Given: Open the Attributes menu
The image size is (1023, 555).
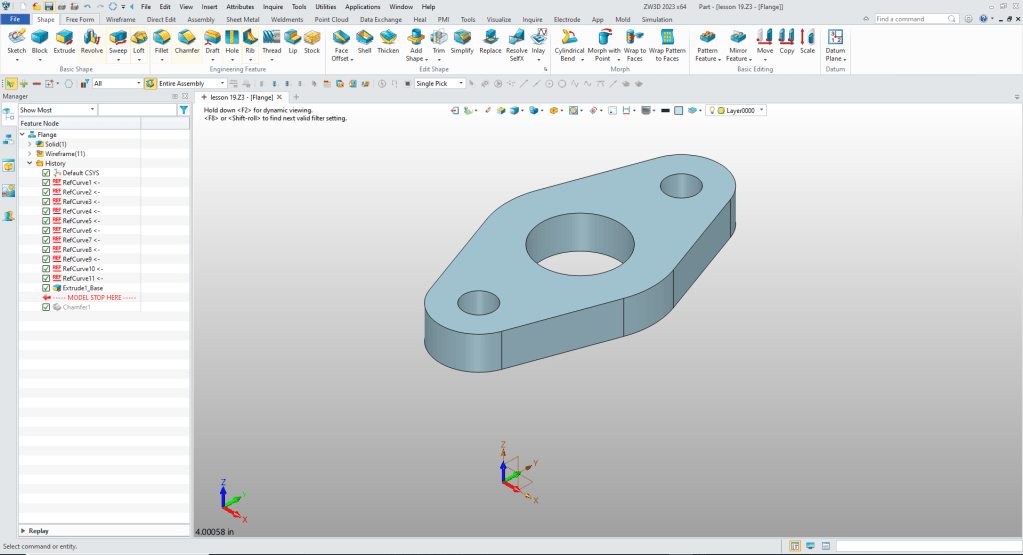Looking at the screenshot, I should click(240, 6).
